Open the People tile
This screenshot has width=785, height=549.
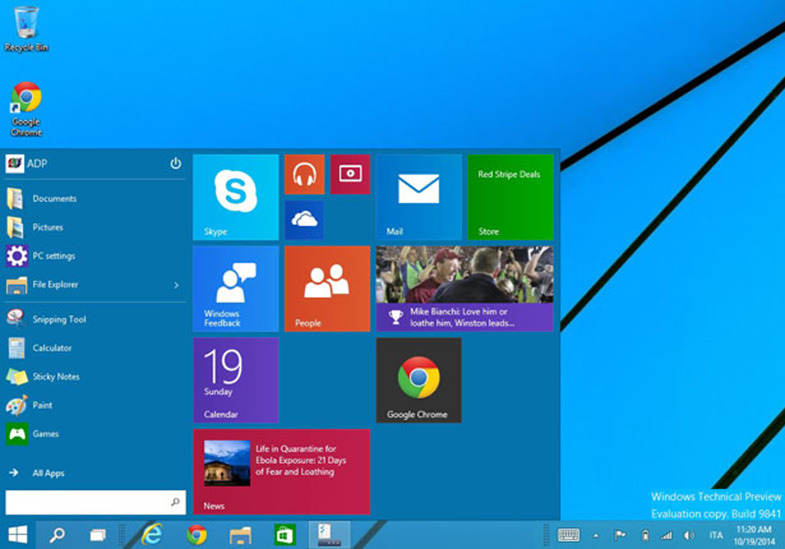(327, 289)
